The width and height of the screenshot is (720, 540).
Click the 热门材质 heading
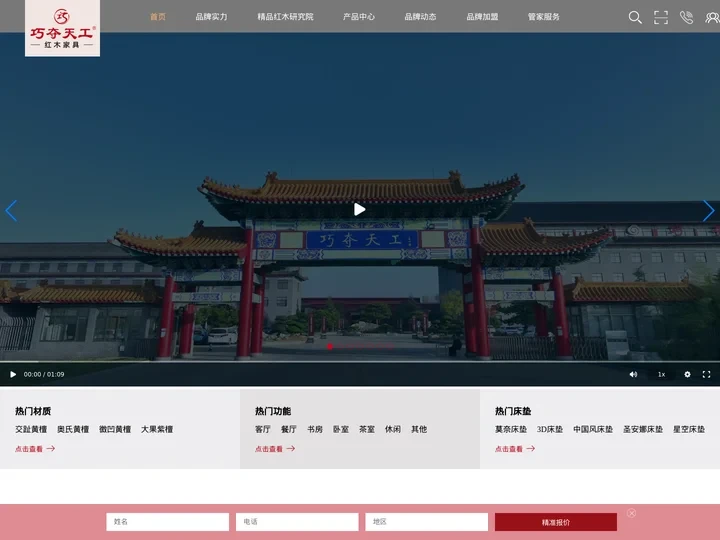coord(33,411)
